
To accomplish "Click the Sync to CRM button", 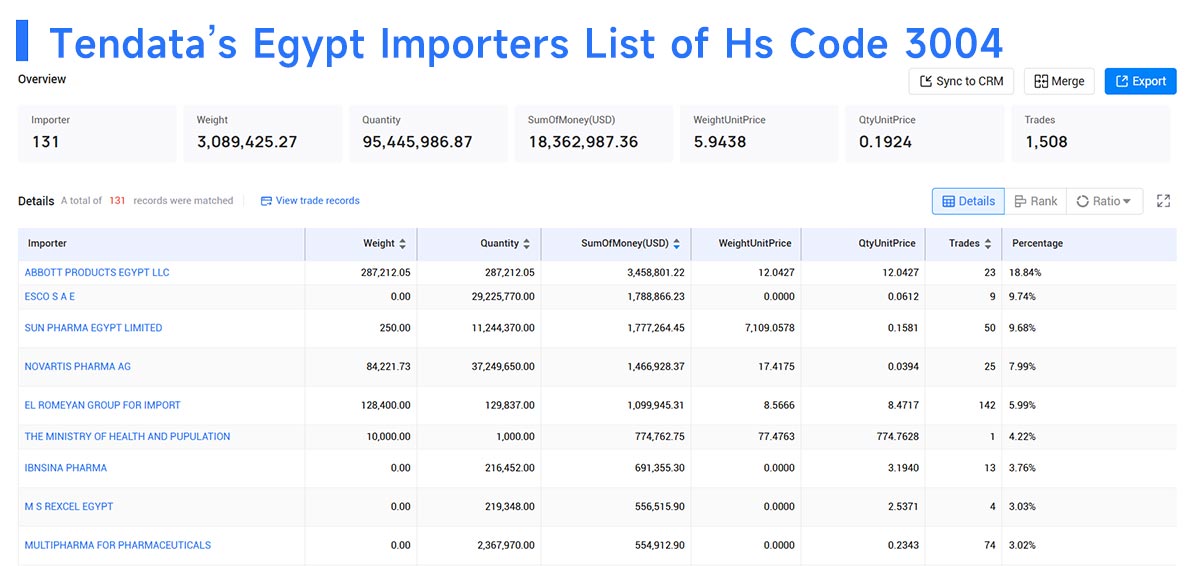I will 961,81.
